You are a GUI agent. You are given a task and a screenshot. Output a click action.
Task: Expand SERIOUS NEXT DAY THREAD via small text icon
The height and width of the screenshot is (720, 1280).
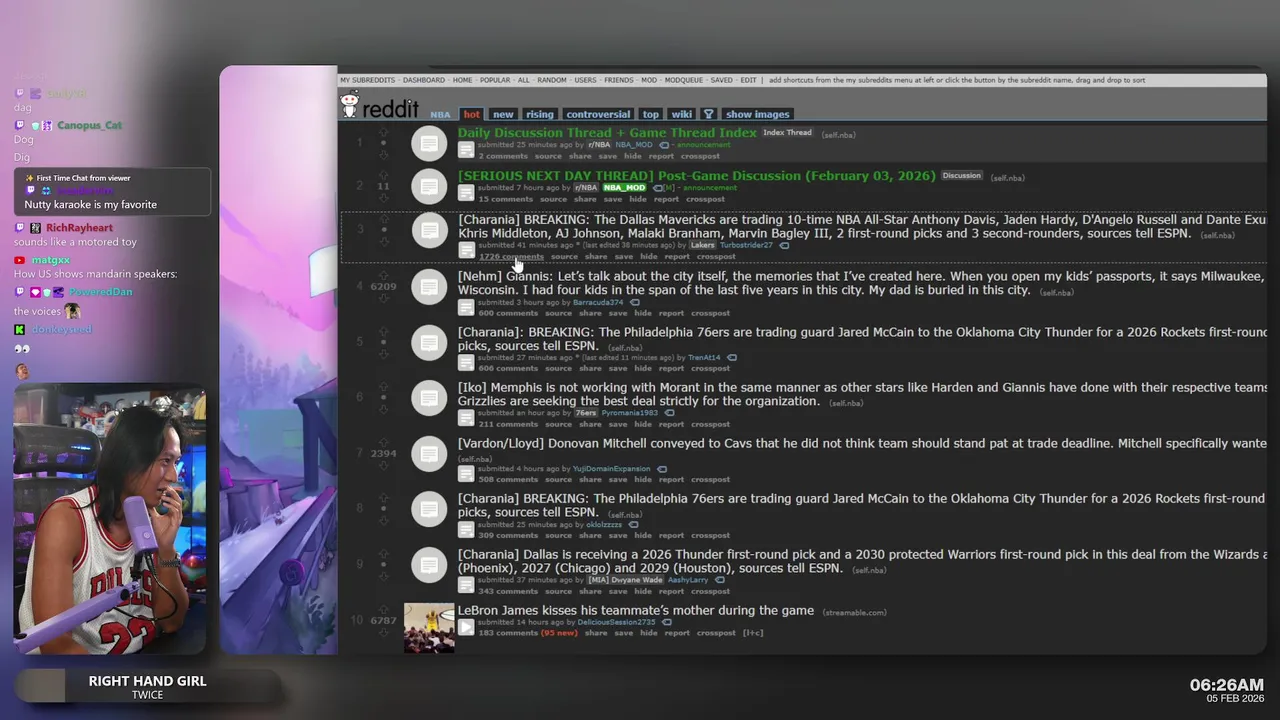coord(466,193)
